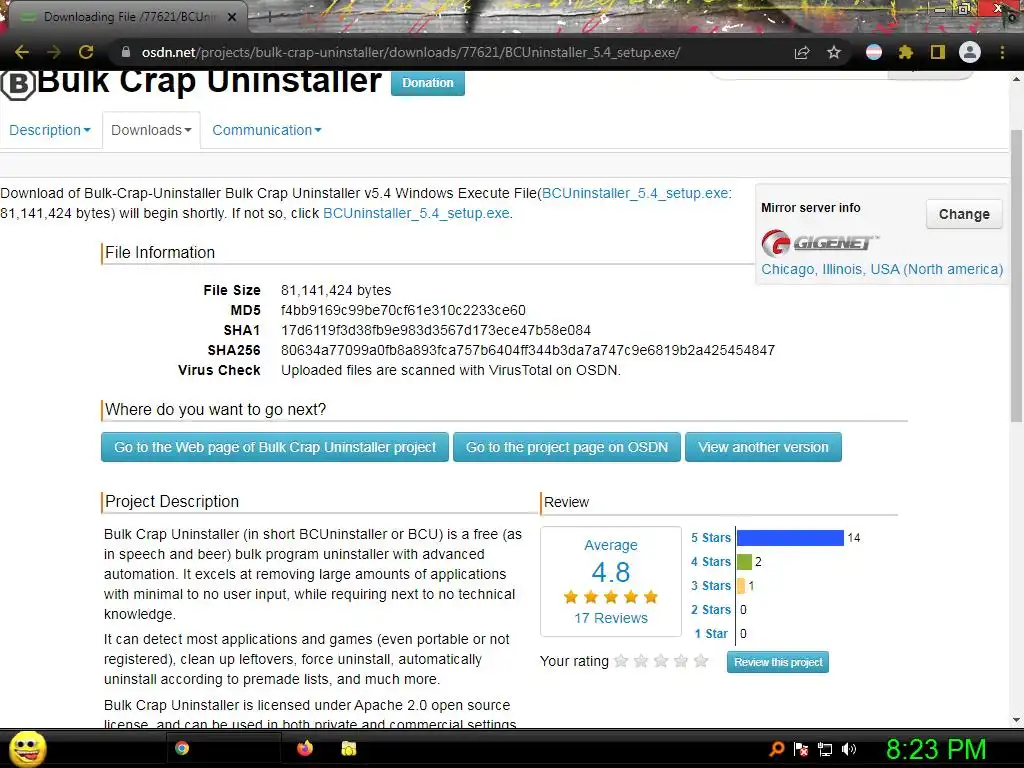Click the Bulk Crap Uninstaller logo icon
The height and width of the screenshot is (768, 1024).
point(18,84)
